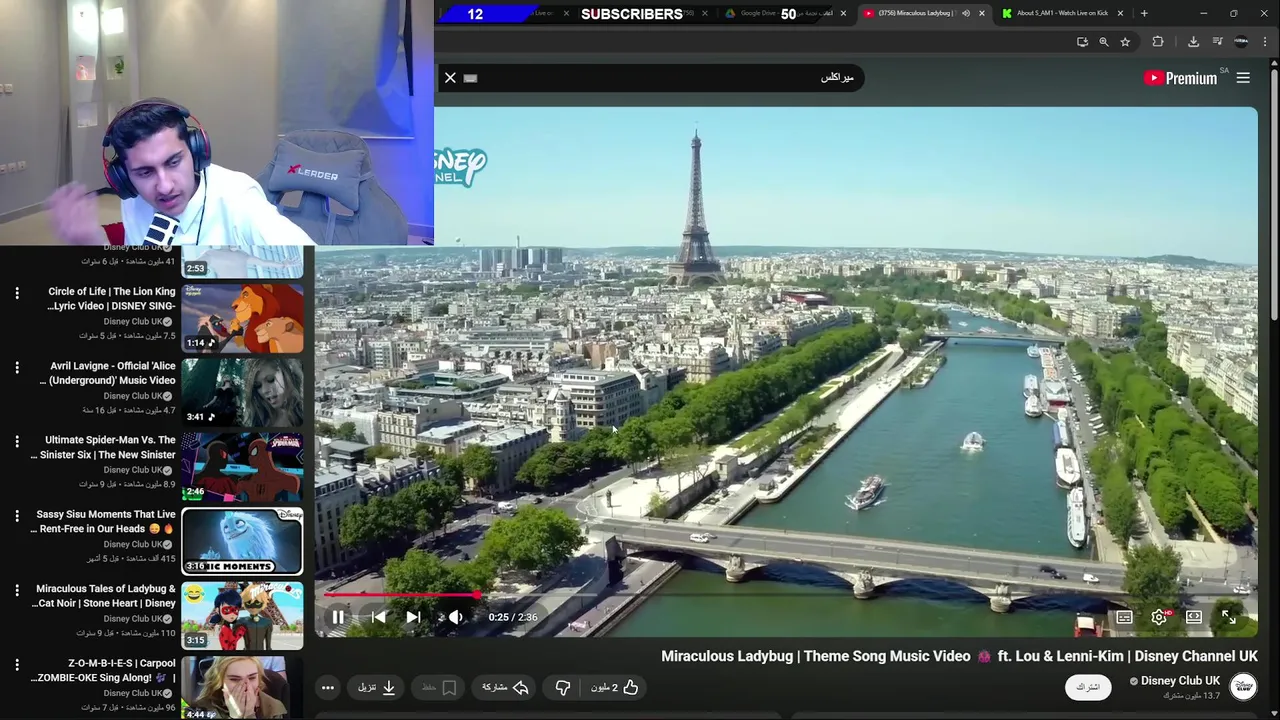Click Avril Lavigne thumbnail showing 3:41
Viewport: 1280px width, 720px height.
coord(242,392)
